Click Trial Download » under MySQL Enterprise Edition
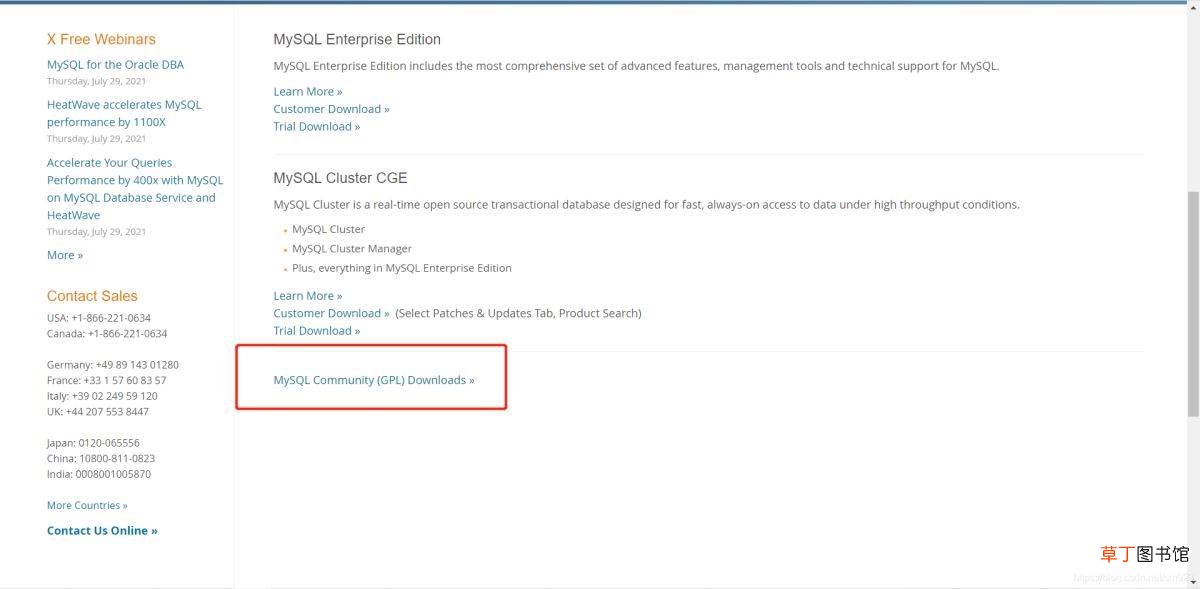The width and height of the screenshot is (1200, 589). point(317,127)
